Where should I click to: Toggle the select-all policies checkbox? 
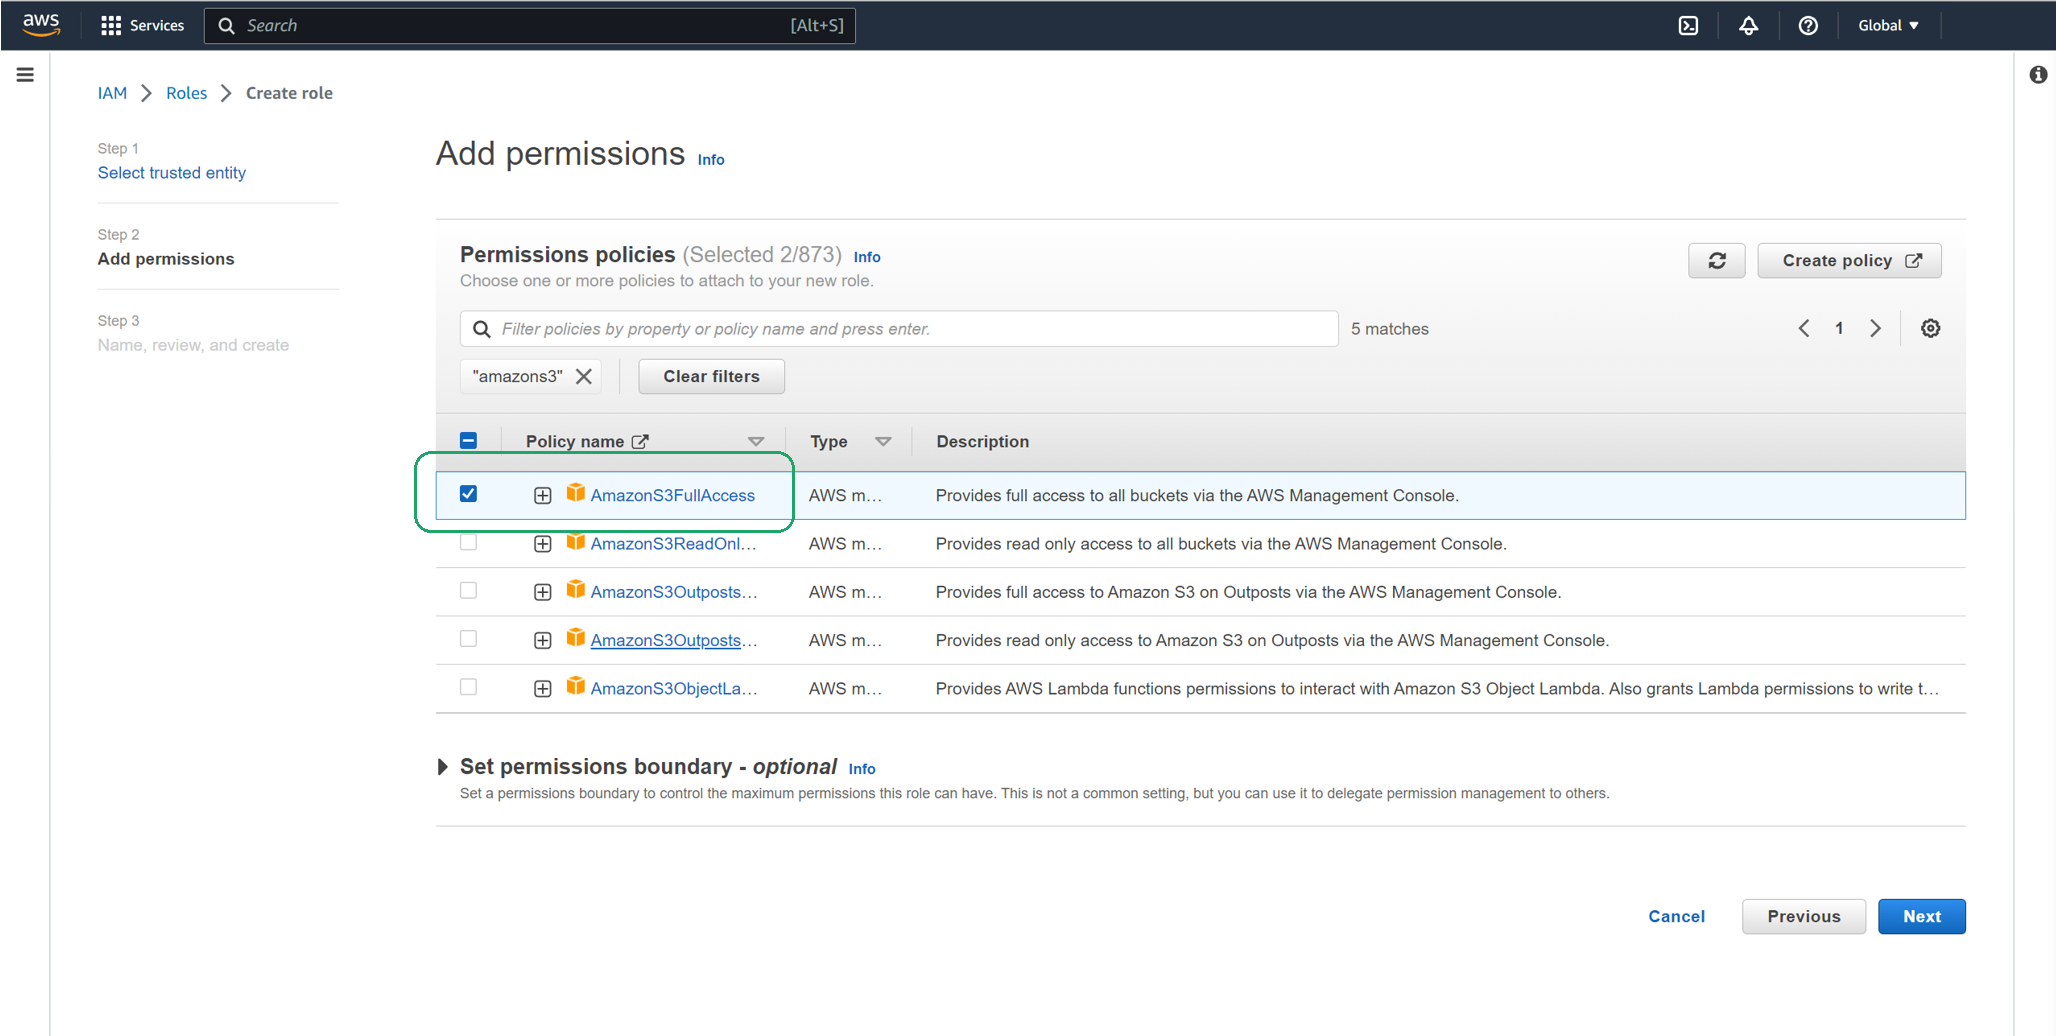(x=468, y=440)
